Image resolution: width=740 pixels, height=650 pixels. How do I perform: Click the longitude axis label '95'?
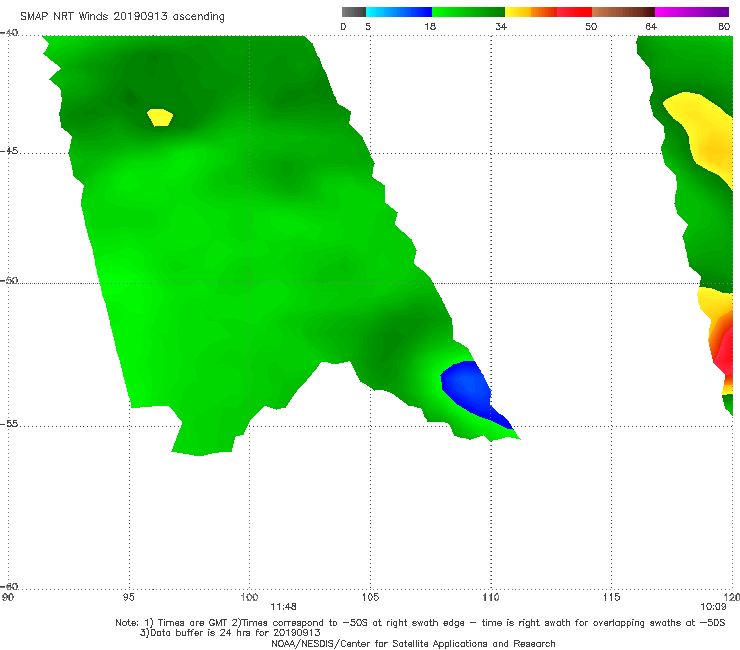[x=128, y=597]
